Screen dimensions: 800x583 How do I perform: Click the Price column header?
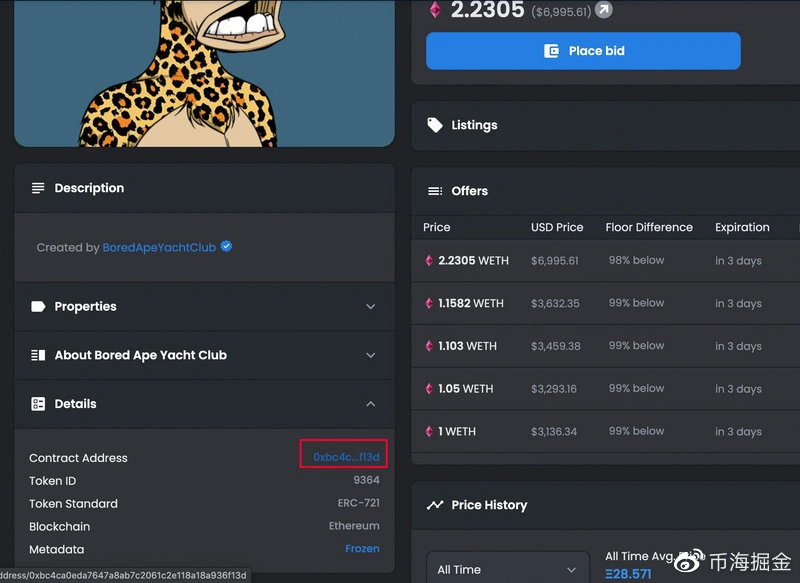click(437, 227)
